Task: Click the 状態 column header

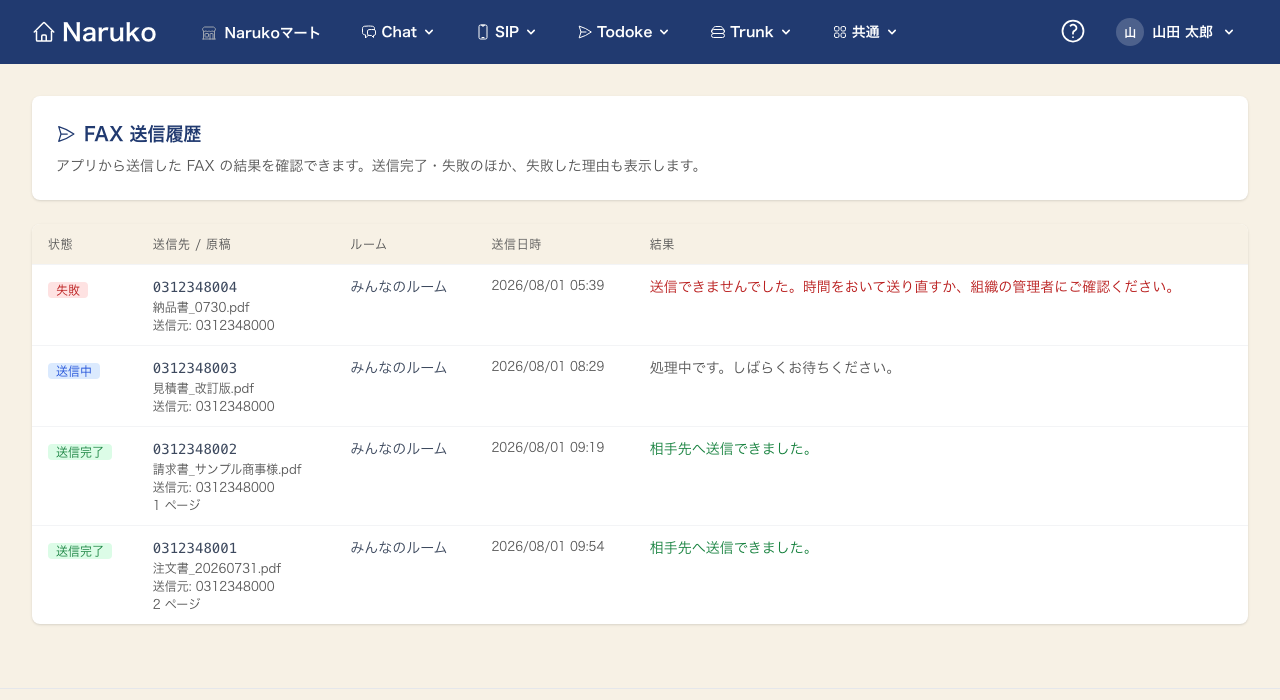Action: tap(60, 244)
